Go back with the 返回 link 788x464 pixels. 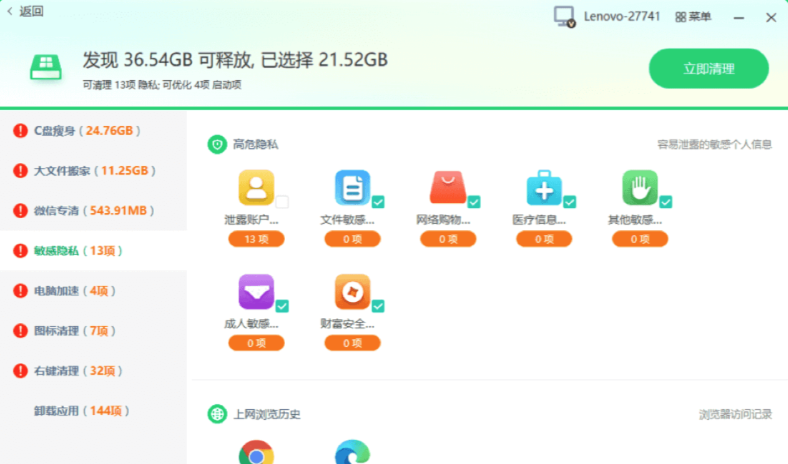[x=26, y=11]
